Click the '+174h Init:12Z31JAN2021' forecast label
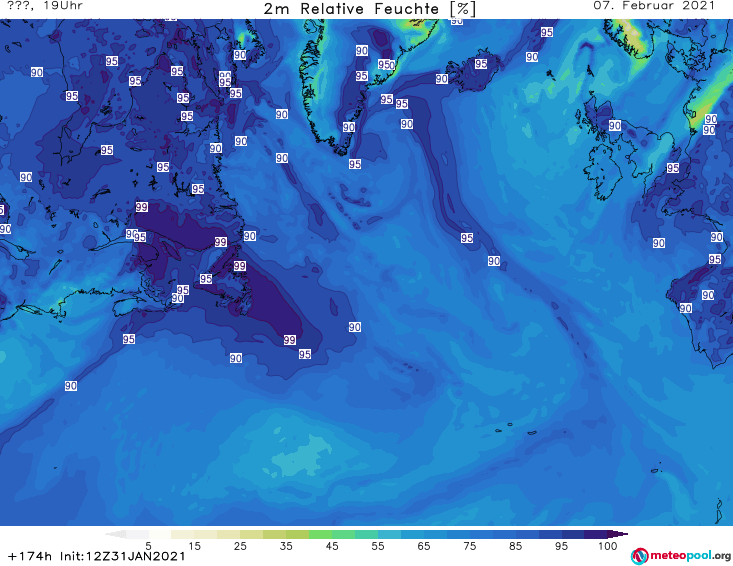Viewport: 733px width, 566px height. tap(97, 556)
